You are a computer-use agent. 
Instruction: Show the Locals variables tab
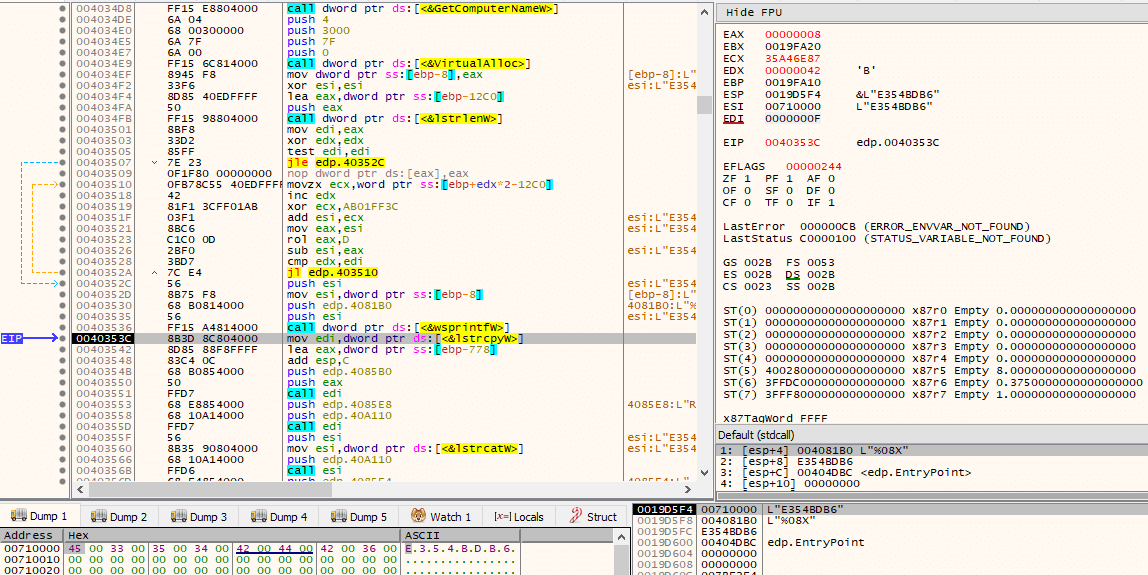pyautogui.click(x=519, y=516)
